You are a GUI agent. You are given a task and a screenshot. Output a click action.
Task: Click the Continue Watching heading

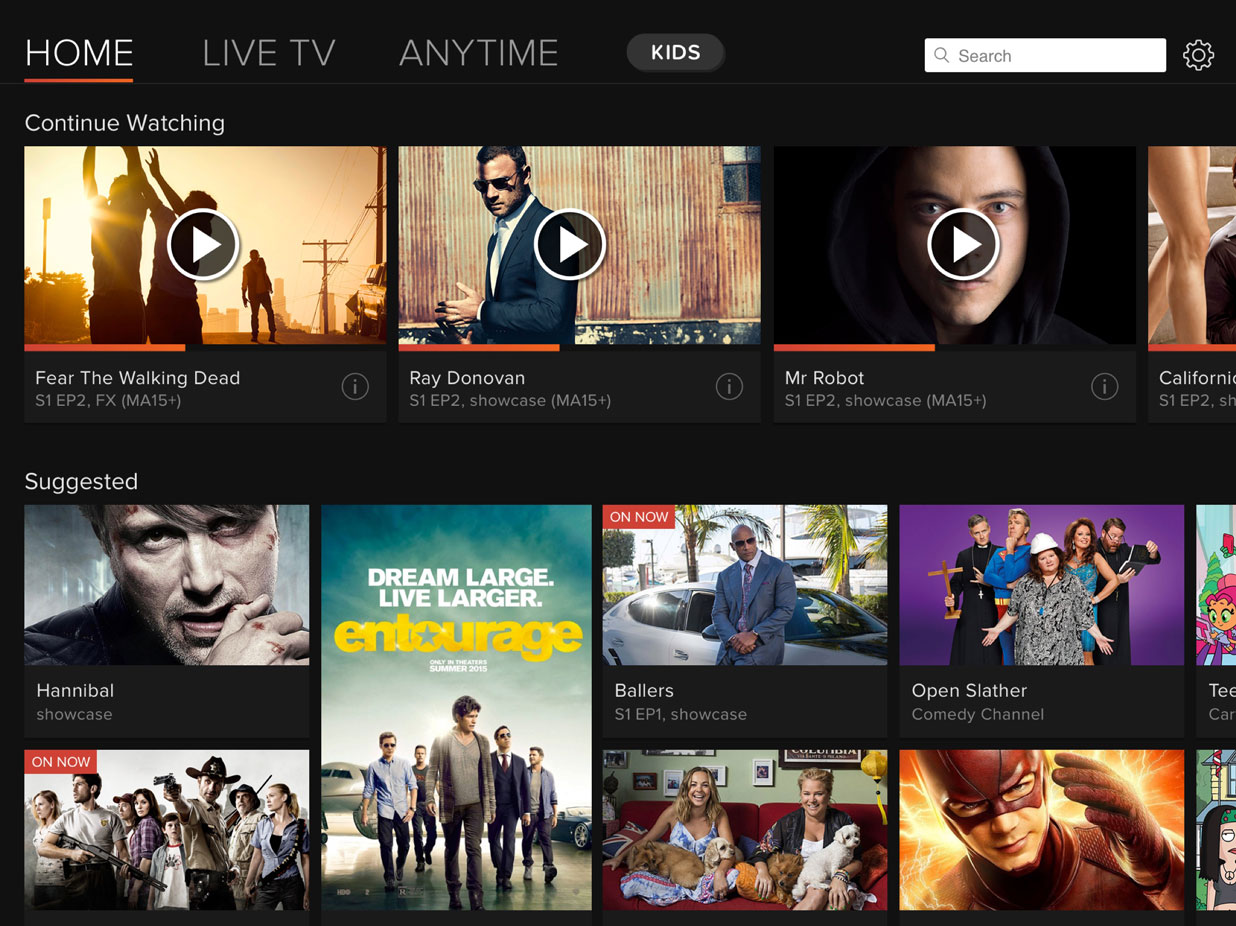tap(125, 123)
